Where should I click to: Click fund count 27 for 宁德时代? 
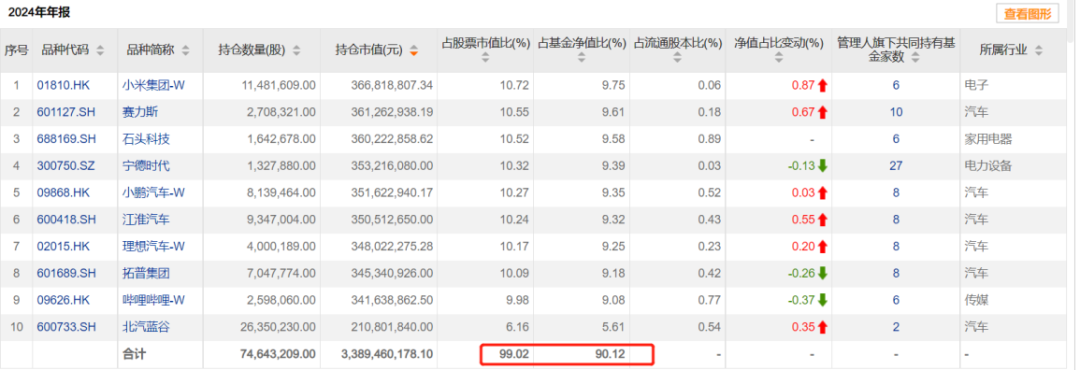(x=896, y=166)
